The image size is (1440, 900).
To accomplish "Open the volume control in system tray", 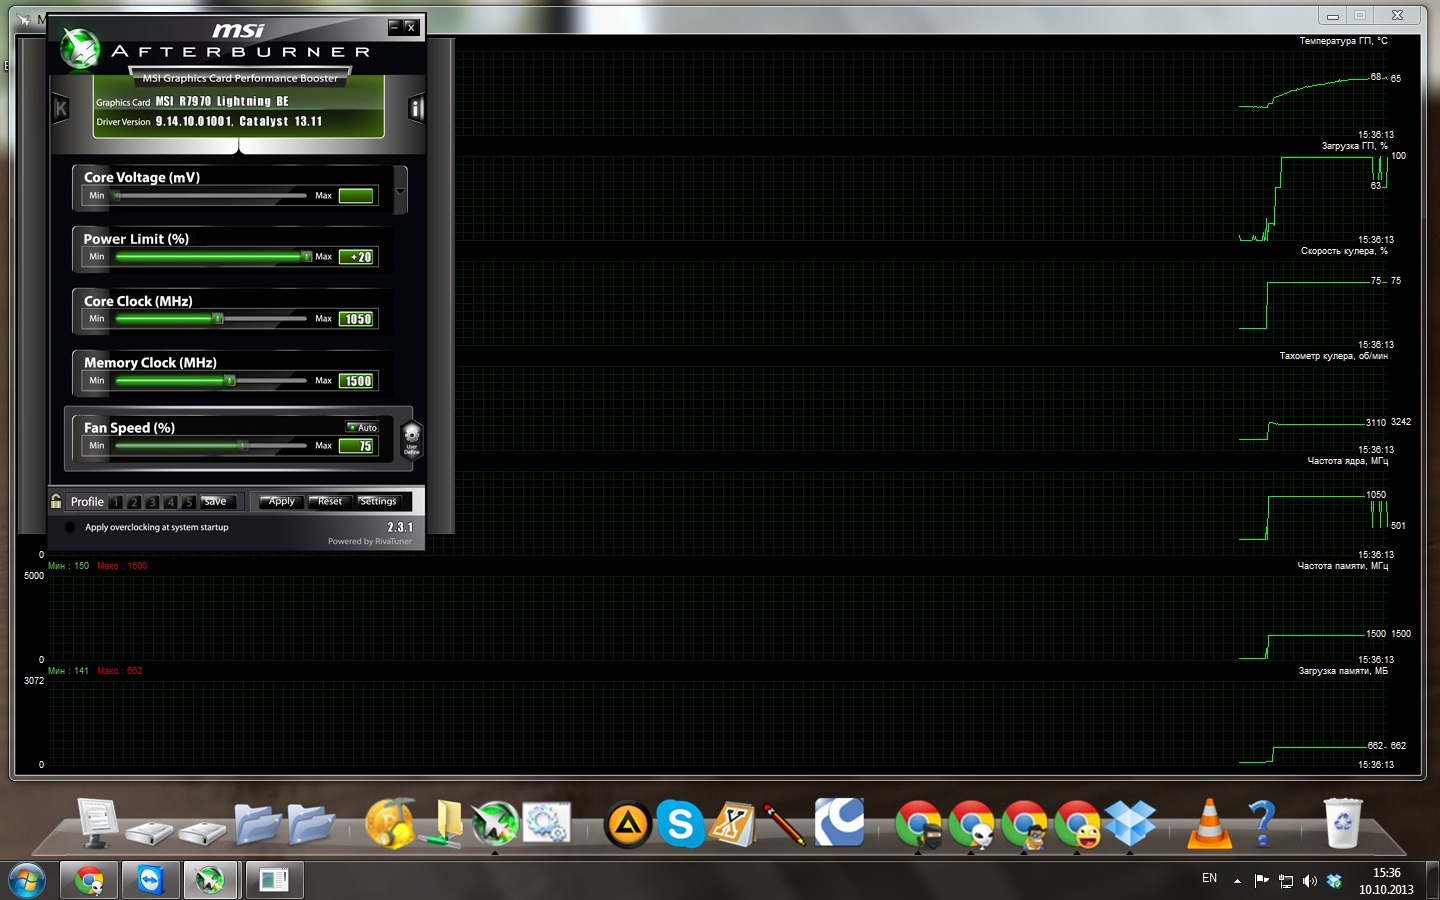I will [1310, 881].
